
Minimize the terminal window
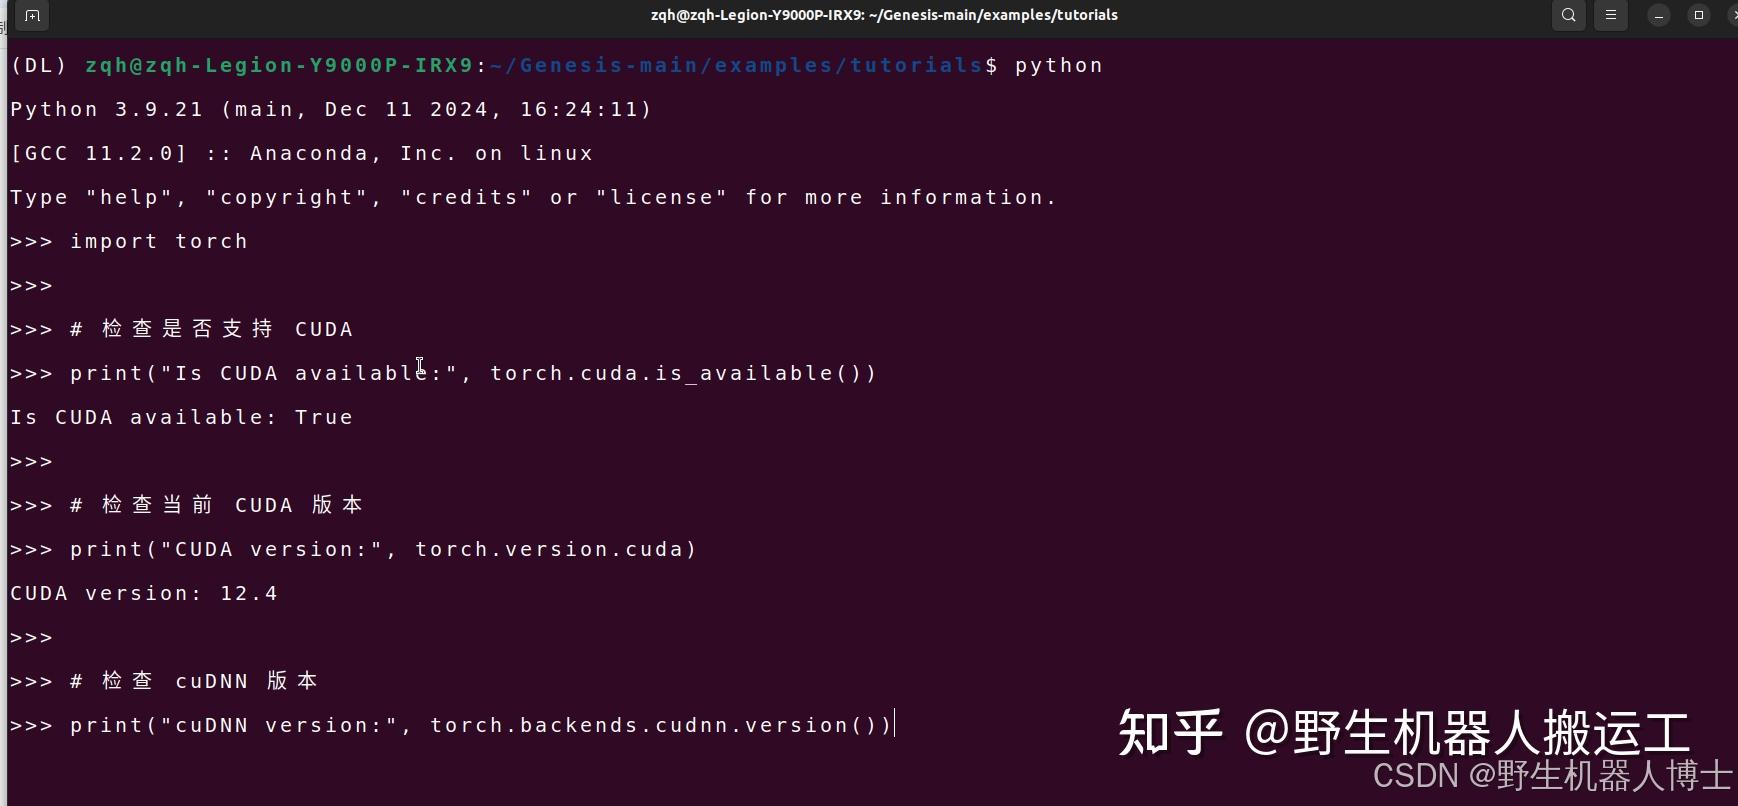pos(1659,15)
